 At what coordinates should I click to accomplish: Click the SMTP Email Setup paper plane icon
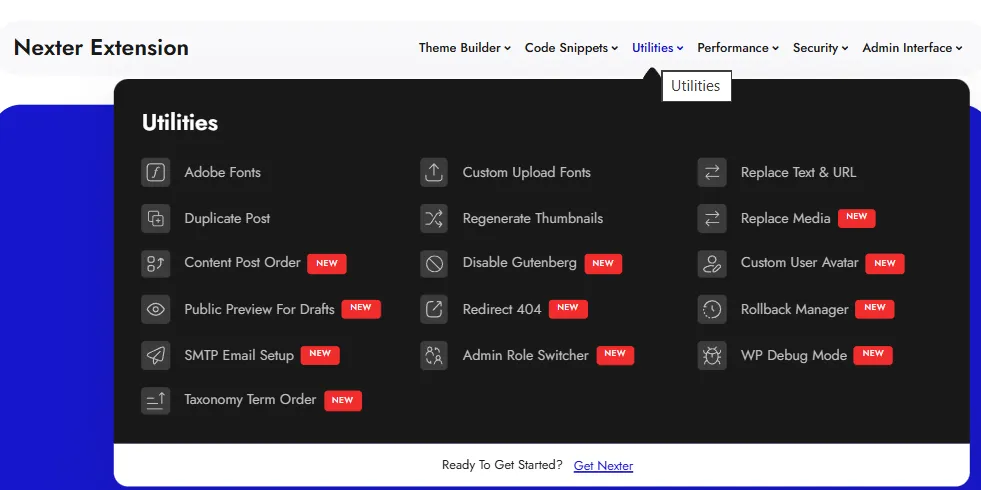[155, 355]
